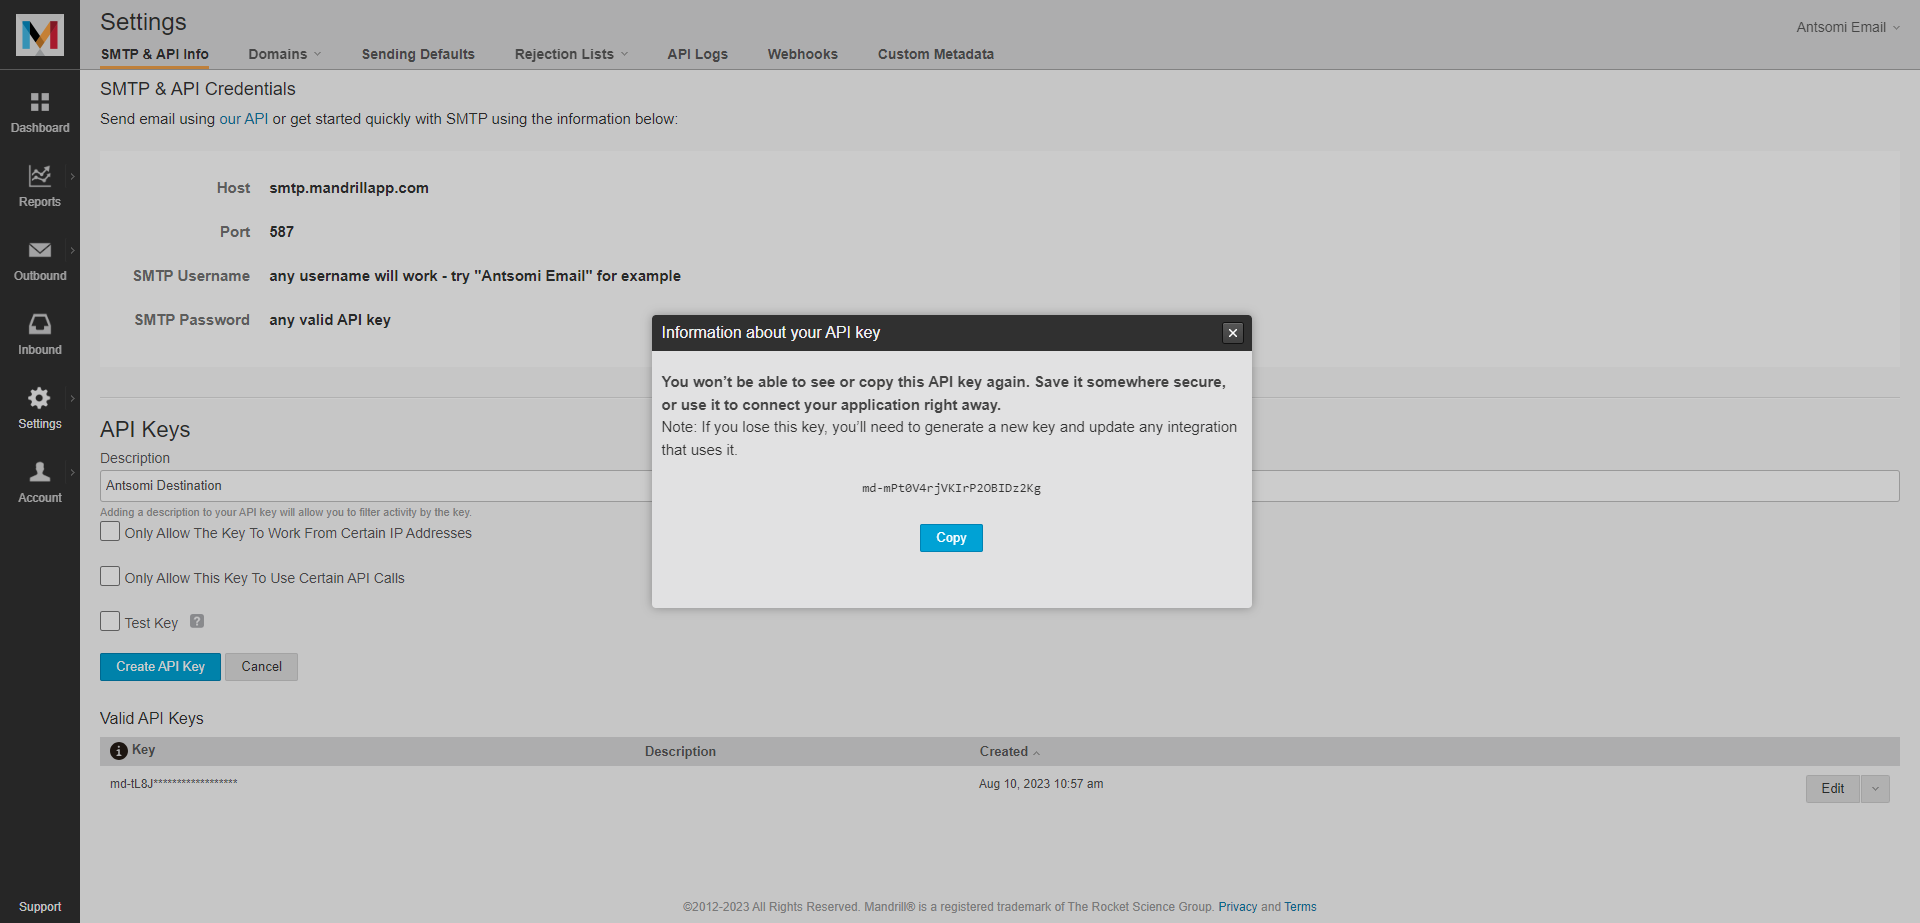
Task: Expand the Reports submenu chevron
Action: (72, 177)
